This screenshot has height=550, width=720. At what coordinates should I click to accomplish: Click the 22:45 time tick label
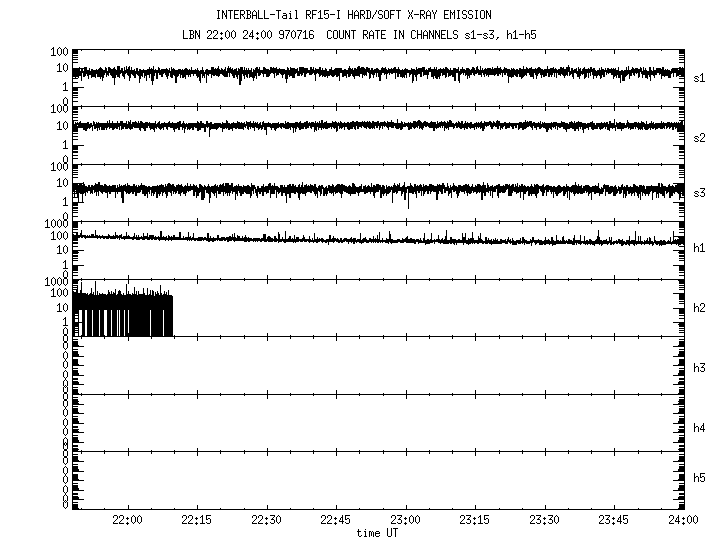336,521
